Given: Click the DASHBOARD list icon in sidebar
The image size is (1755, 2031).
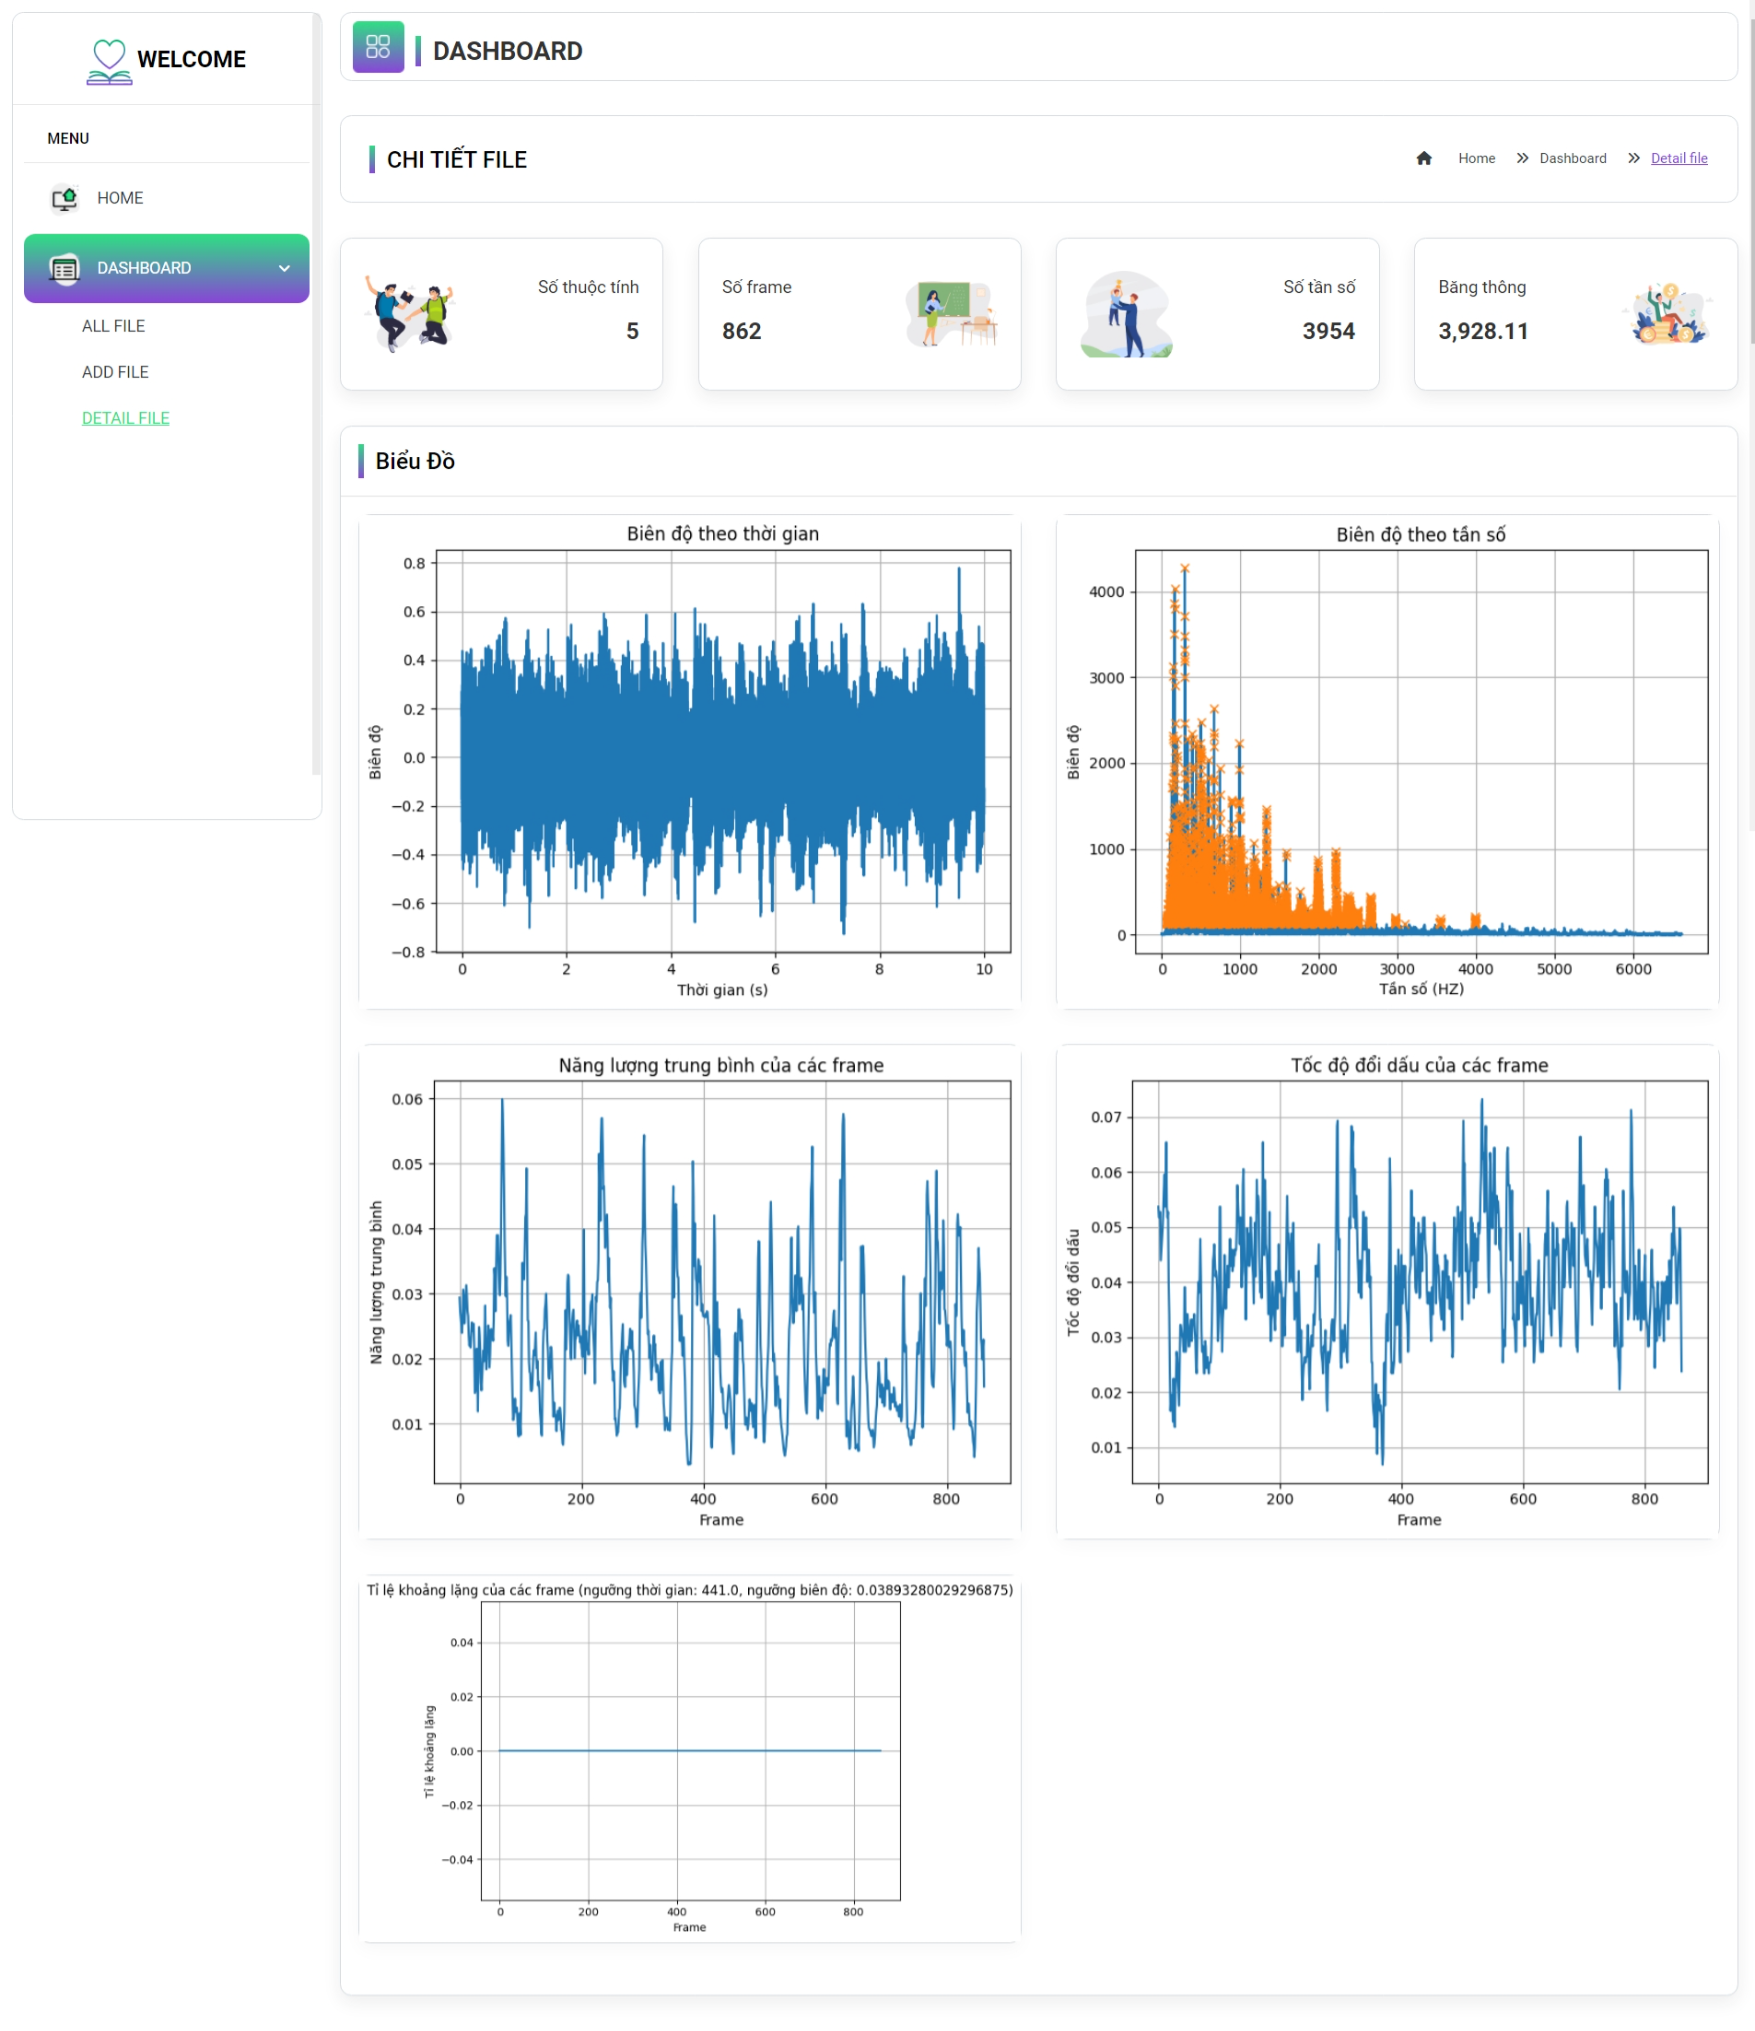Looking at the screenshot, I should (x=65, y=268).
